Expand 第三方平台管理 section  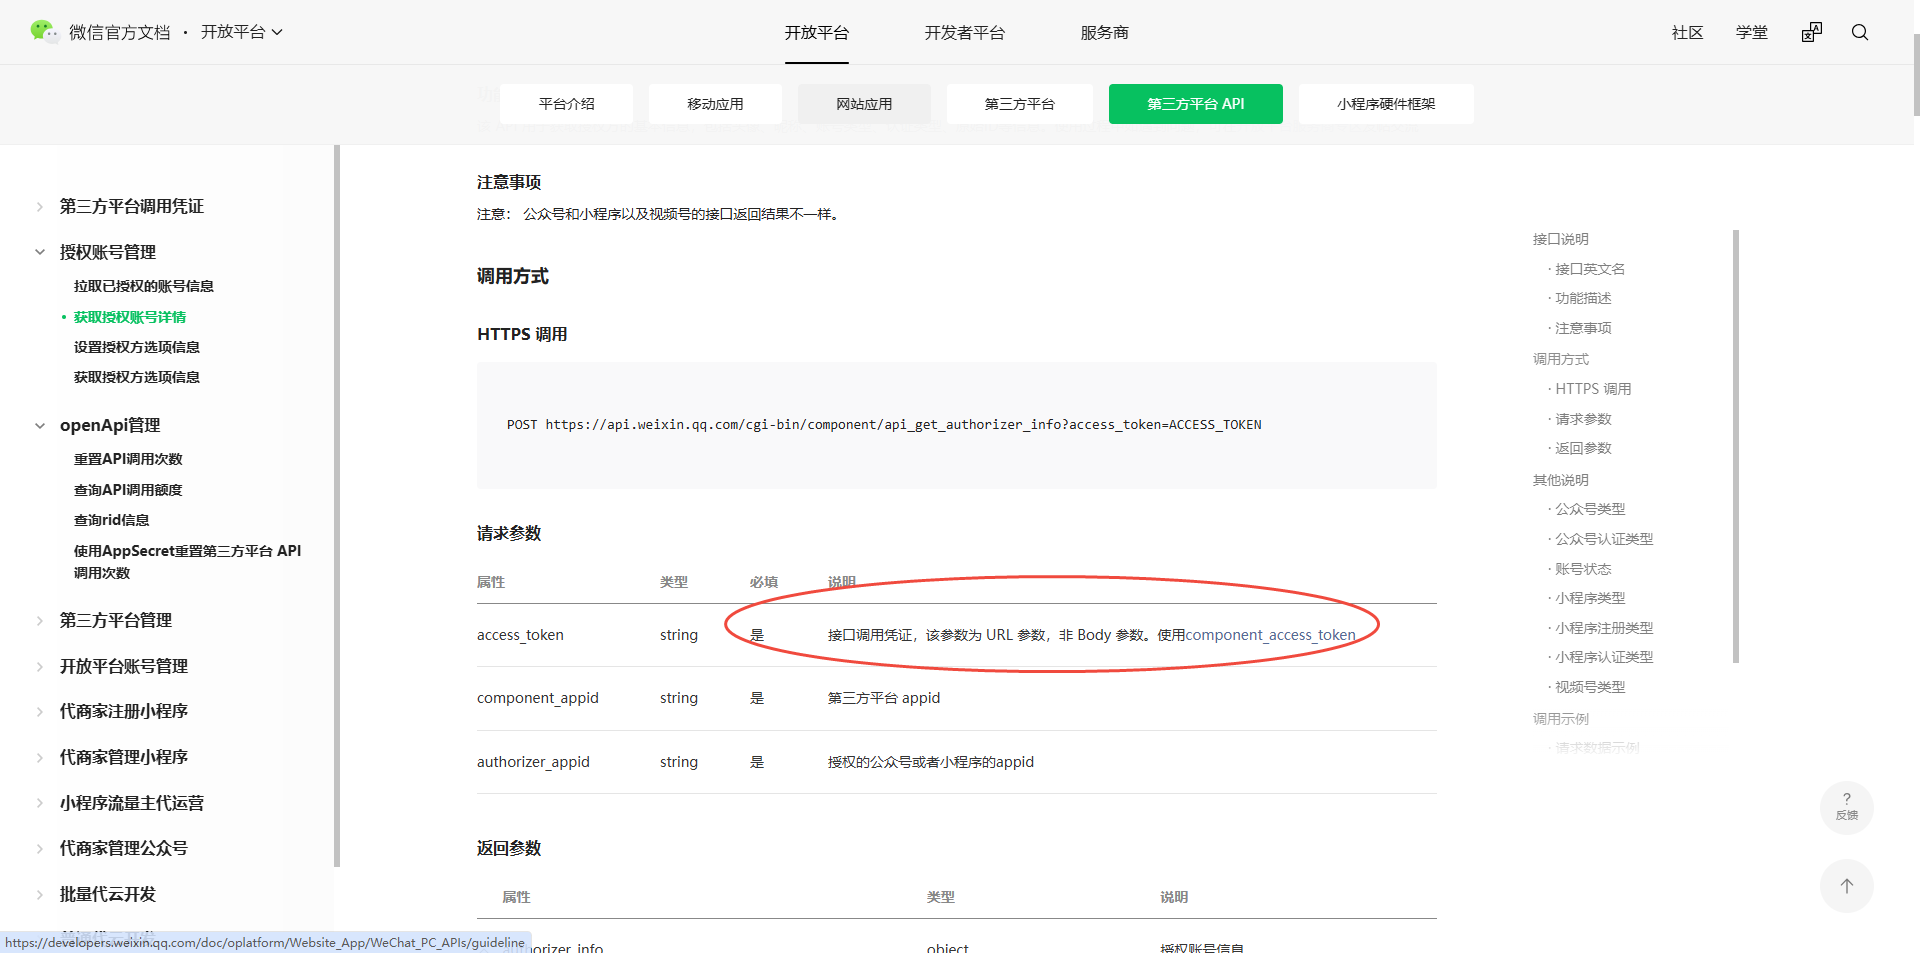[x=115, y=620]
